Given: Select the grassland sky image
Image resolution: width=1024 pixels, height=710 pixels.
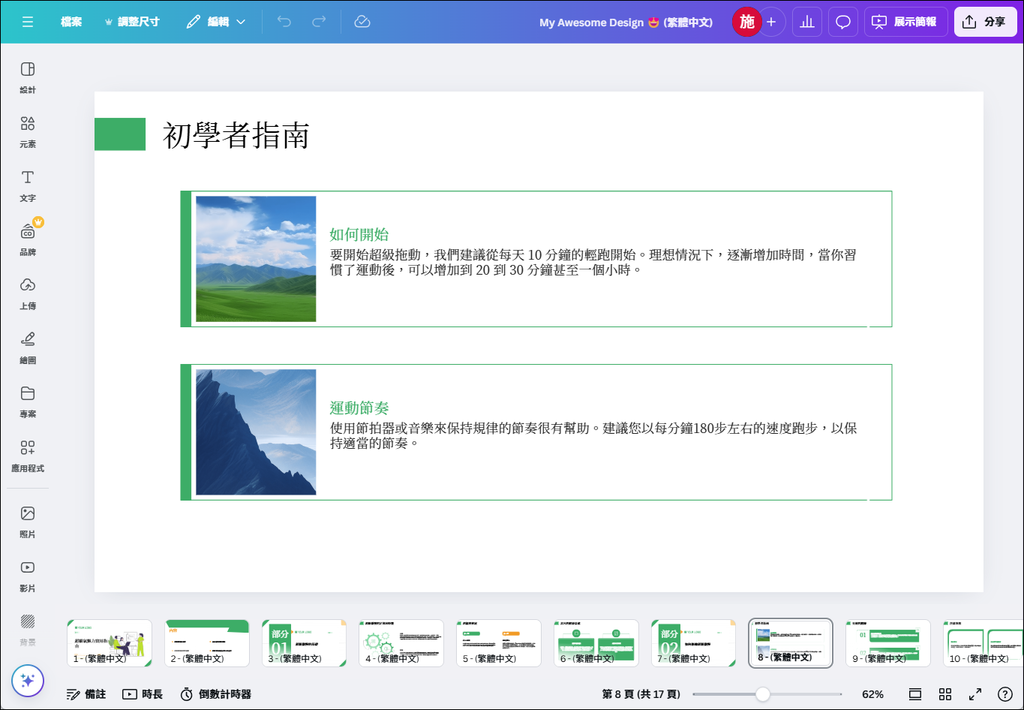Looking at the screenshot, I should (256, 259).
